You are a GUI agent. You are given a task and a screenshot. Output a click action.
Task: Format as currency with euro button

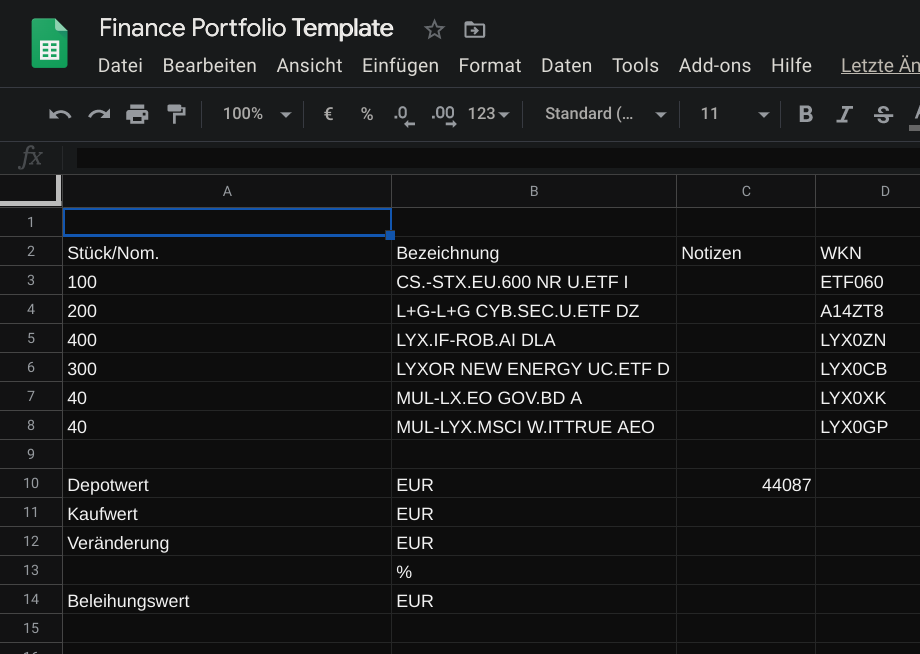pos(329,114)
